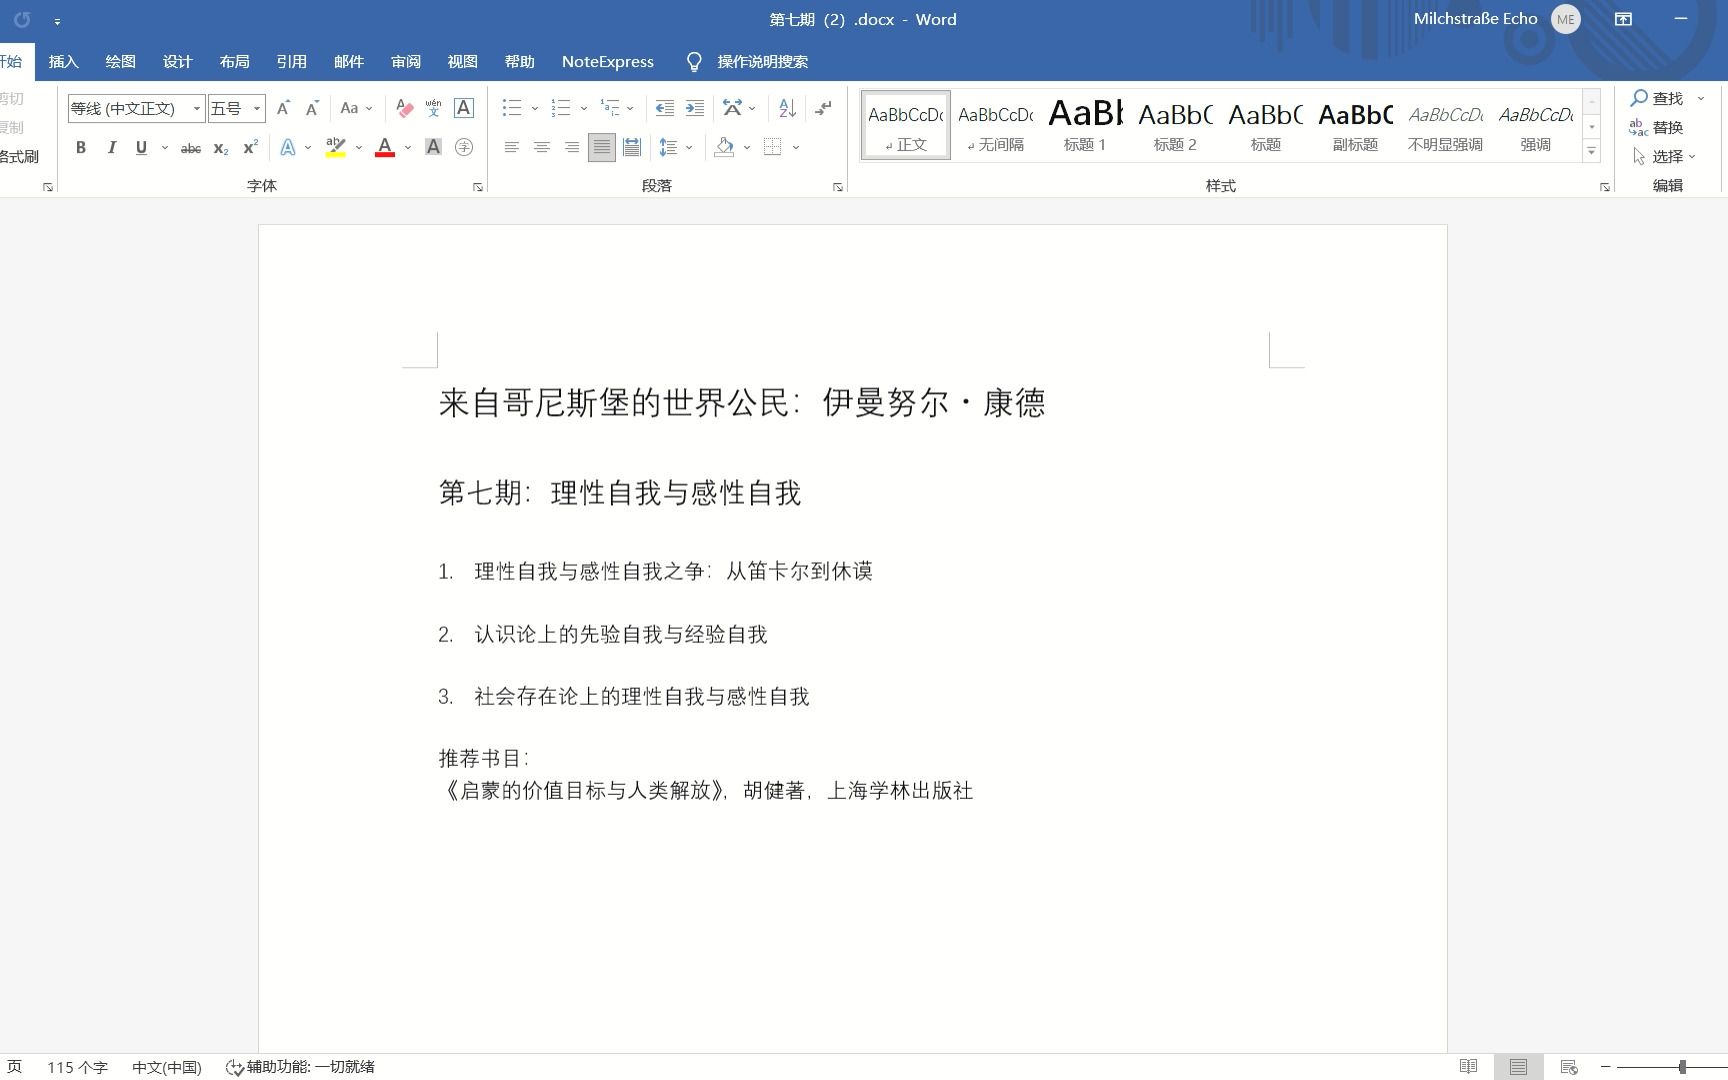Sort the selected text A to Z
The image size is (1728, 1080).
point(787,108)
